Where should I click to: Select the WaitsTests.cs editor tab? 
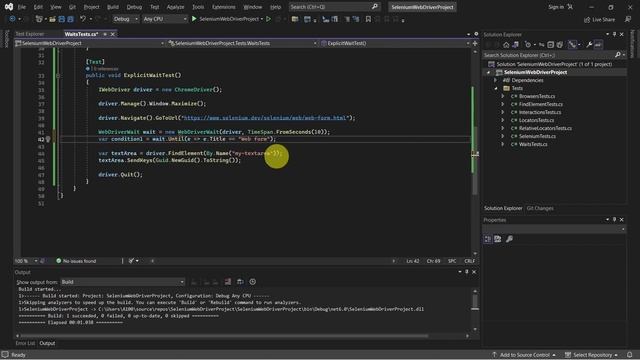point(81,34)
